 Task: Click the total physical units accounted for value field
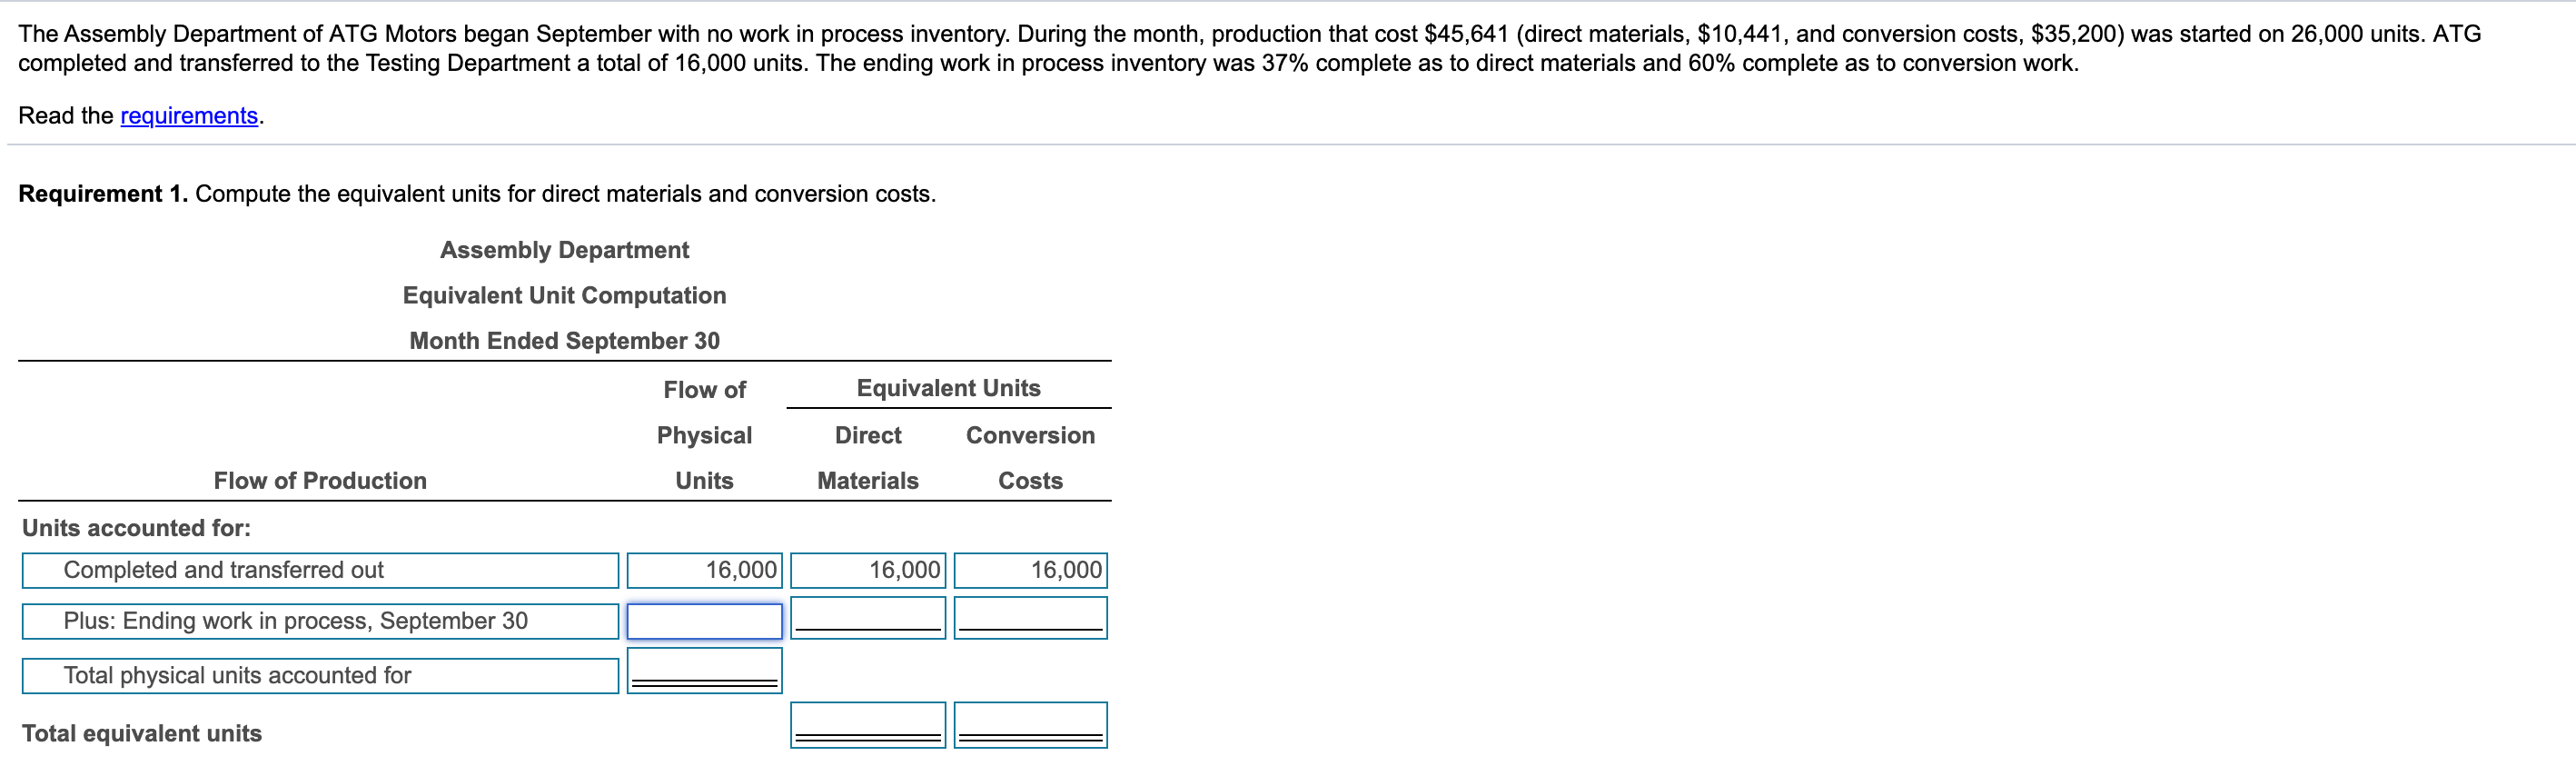click(704, 671)
